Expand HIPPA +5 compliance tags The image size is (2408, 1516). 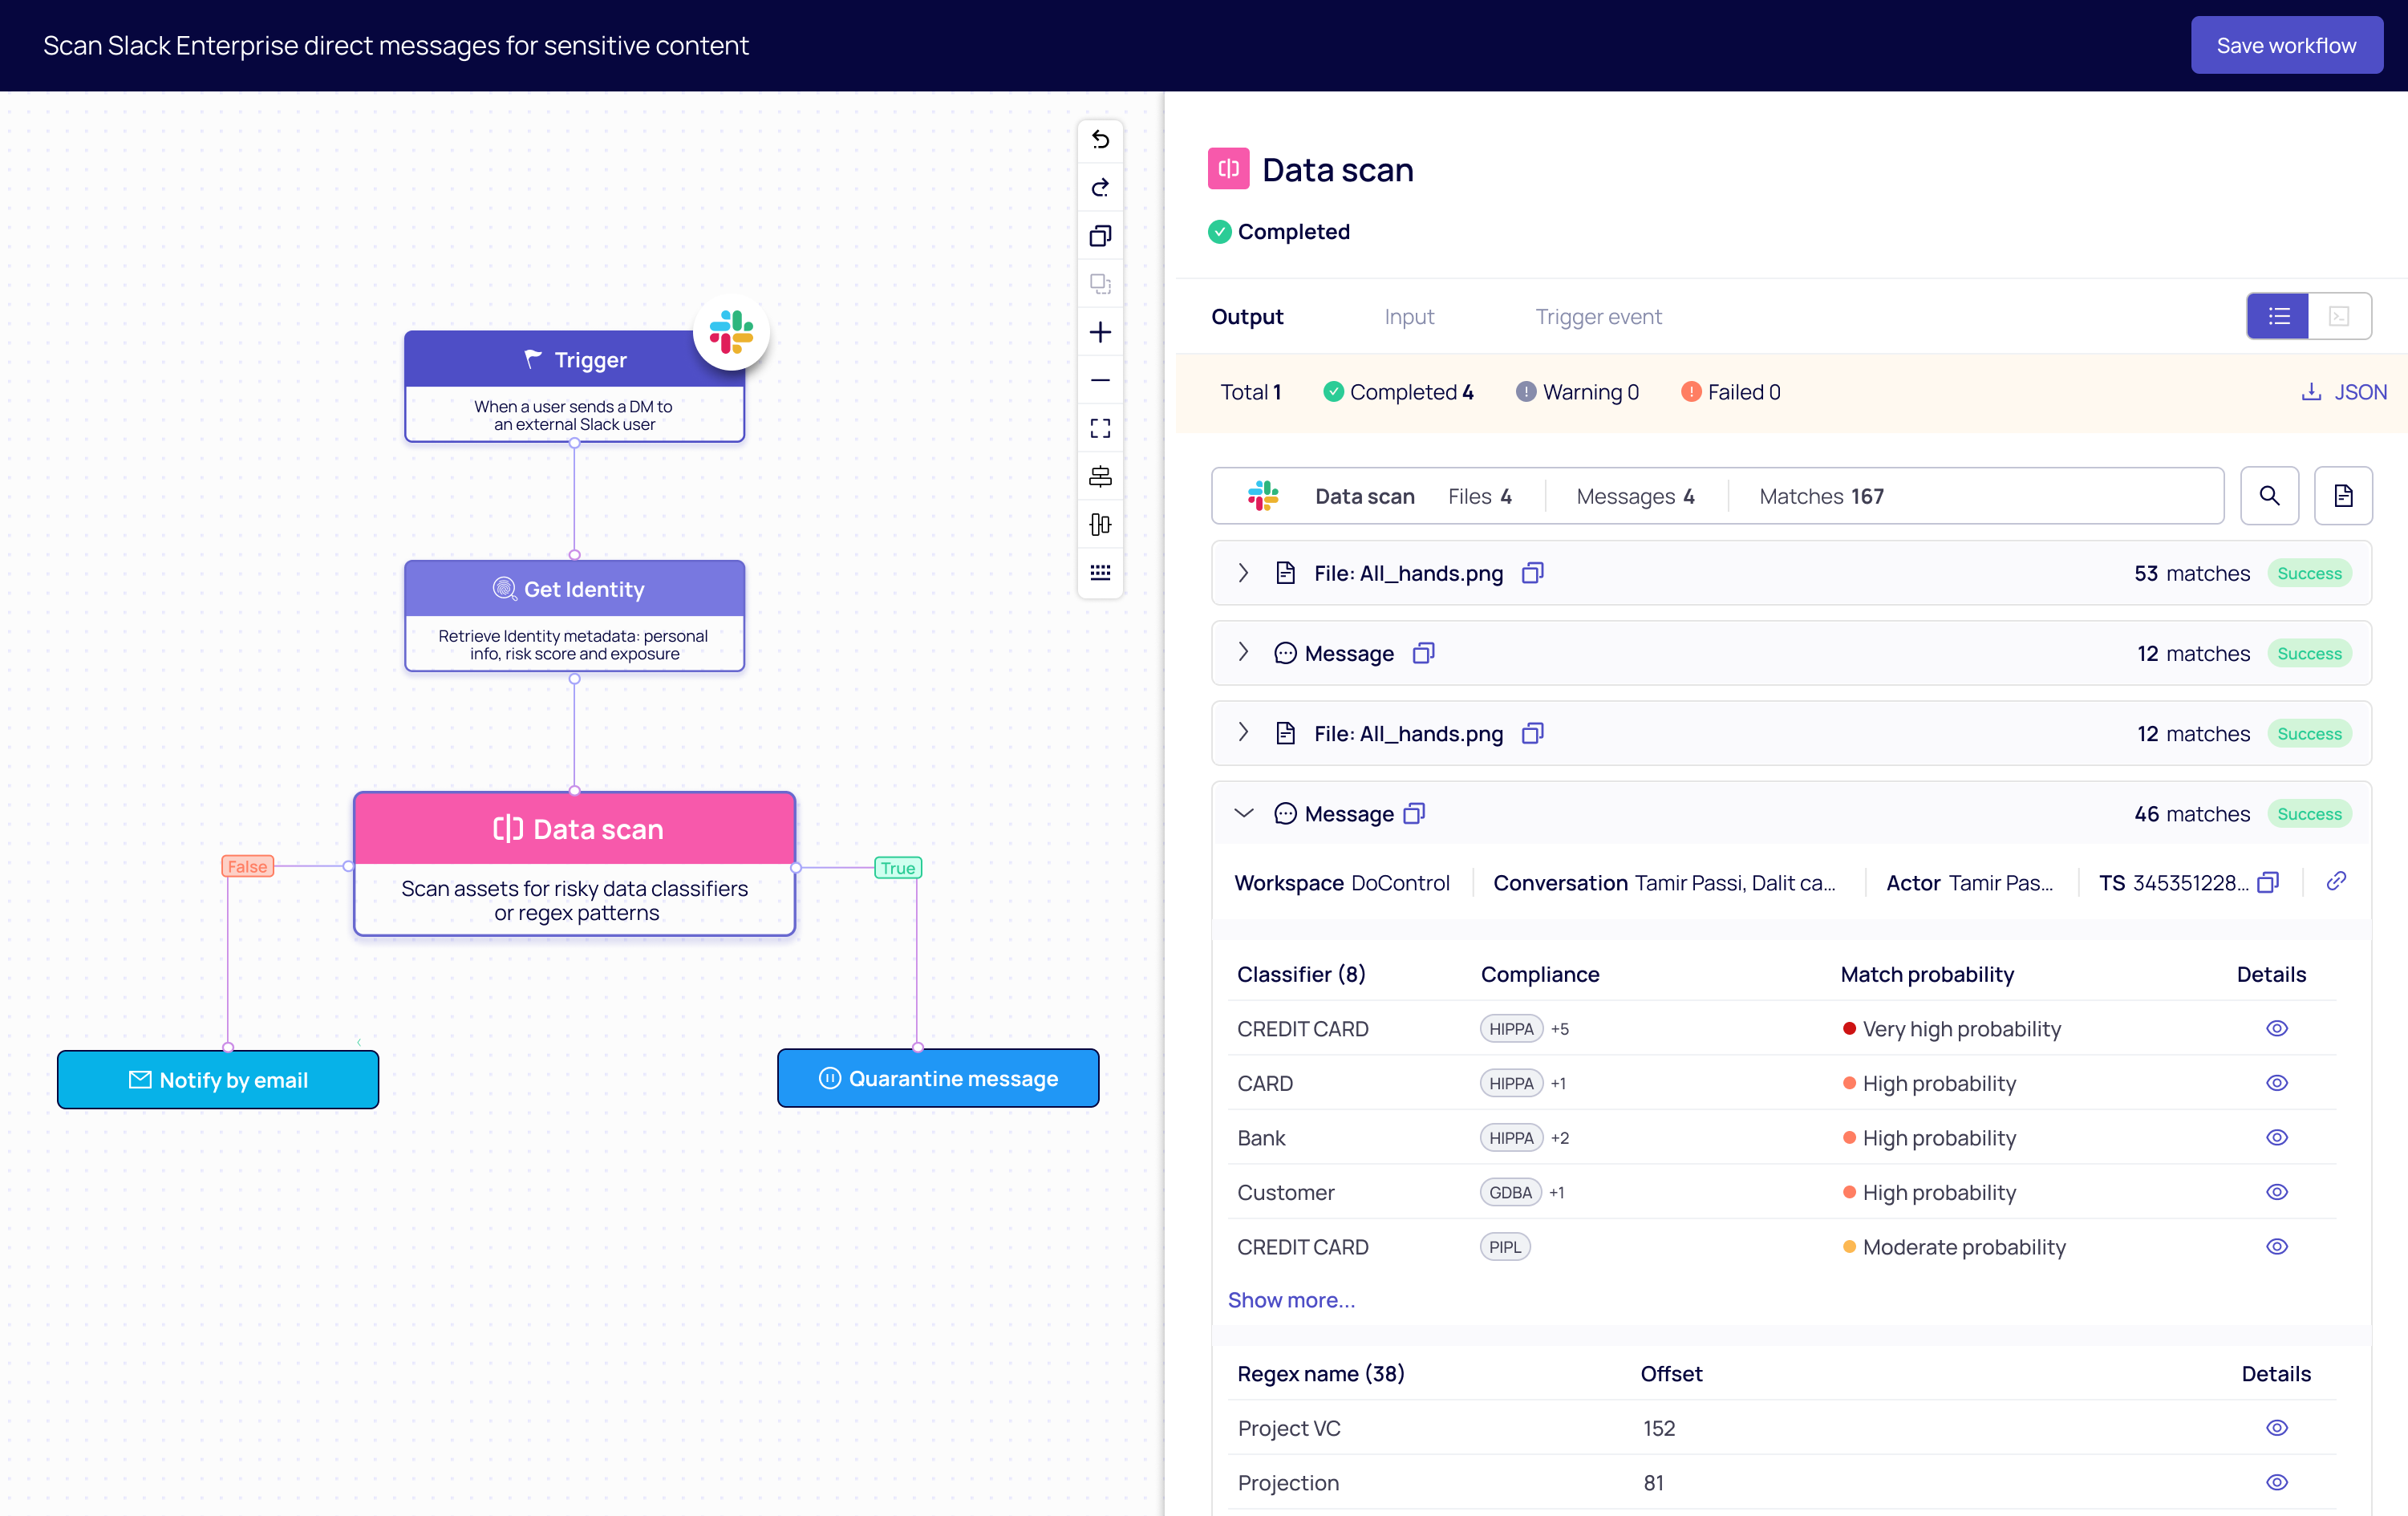click(1560, 1029)
